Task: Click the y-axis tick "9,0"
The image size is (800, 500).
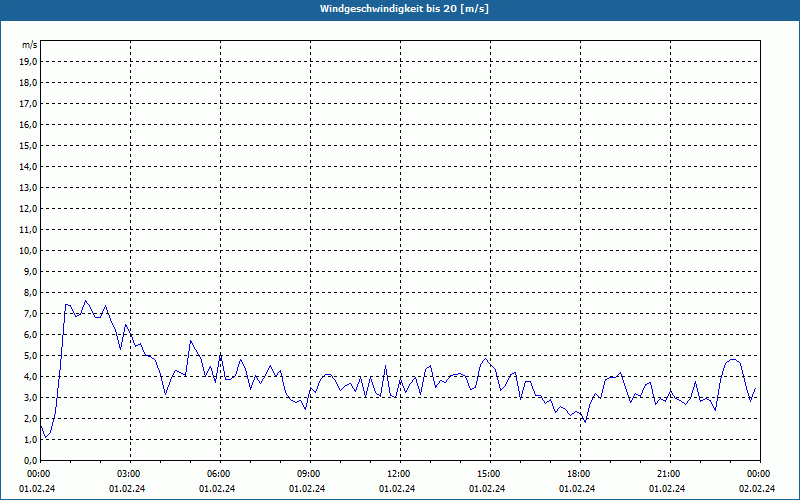Action: click(x=30, y=271)
